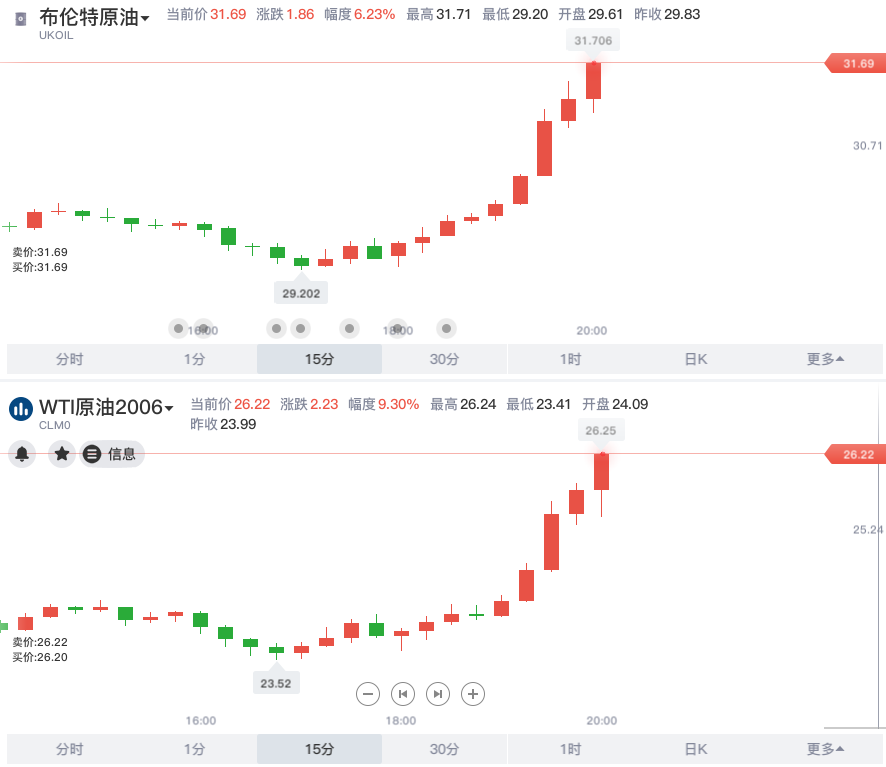Viewport: 886px width, 767px height.
Task: Select 日K timeframe on WTI chart
Action: pyautogui.click(x=696, y=749)
